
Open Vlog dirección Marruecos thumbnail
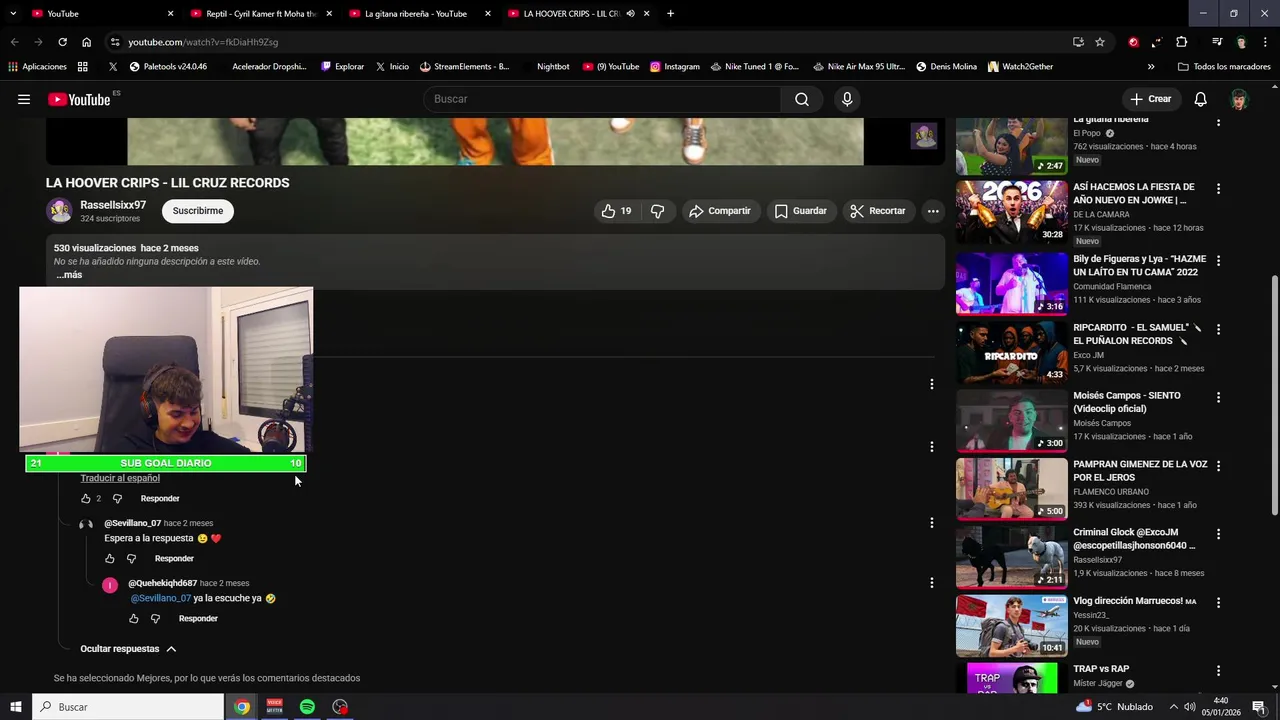[x=1011, y=626]
